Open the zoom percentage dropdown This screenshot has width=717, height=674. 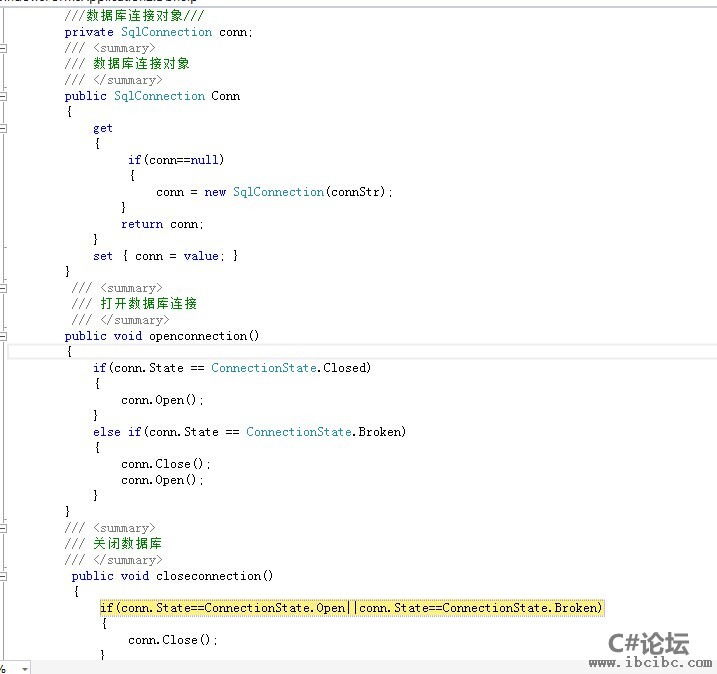23,667
